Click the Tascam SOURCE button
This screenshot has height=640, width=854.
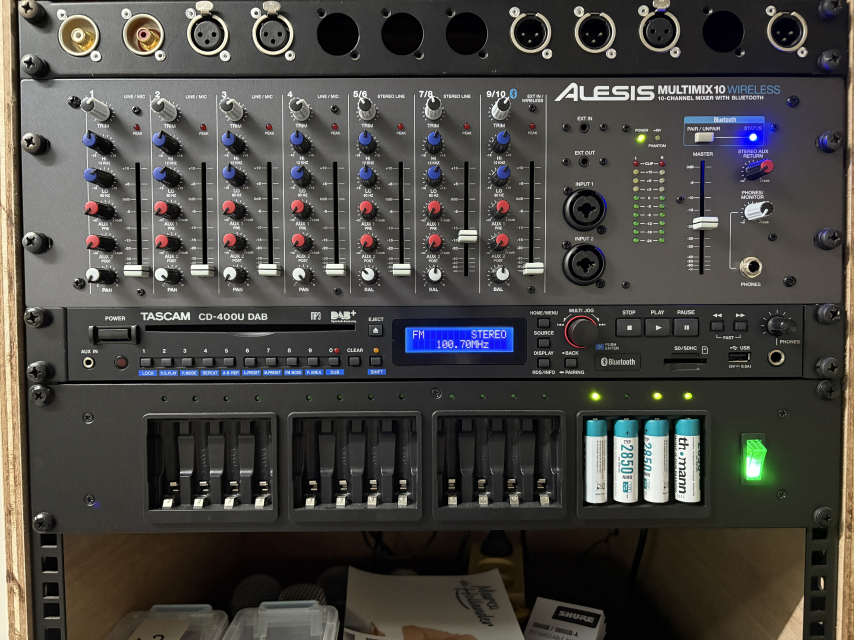pos(544,343)
